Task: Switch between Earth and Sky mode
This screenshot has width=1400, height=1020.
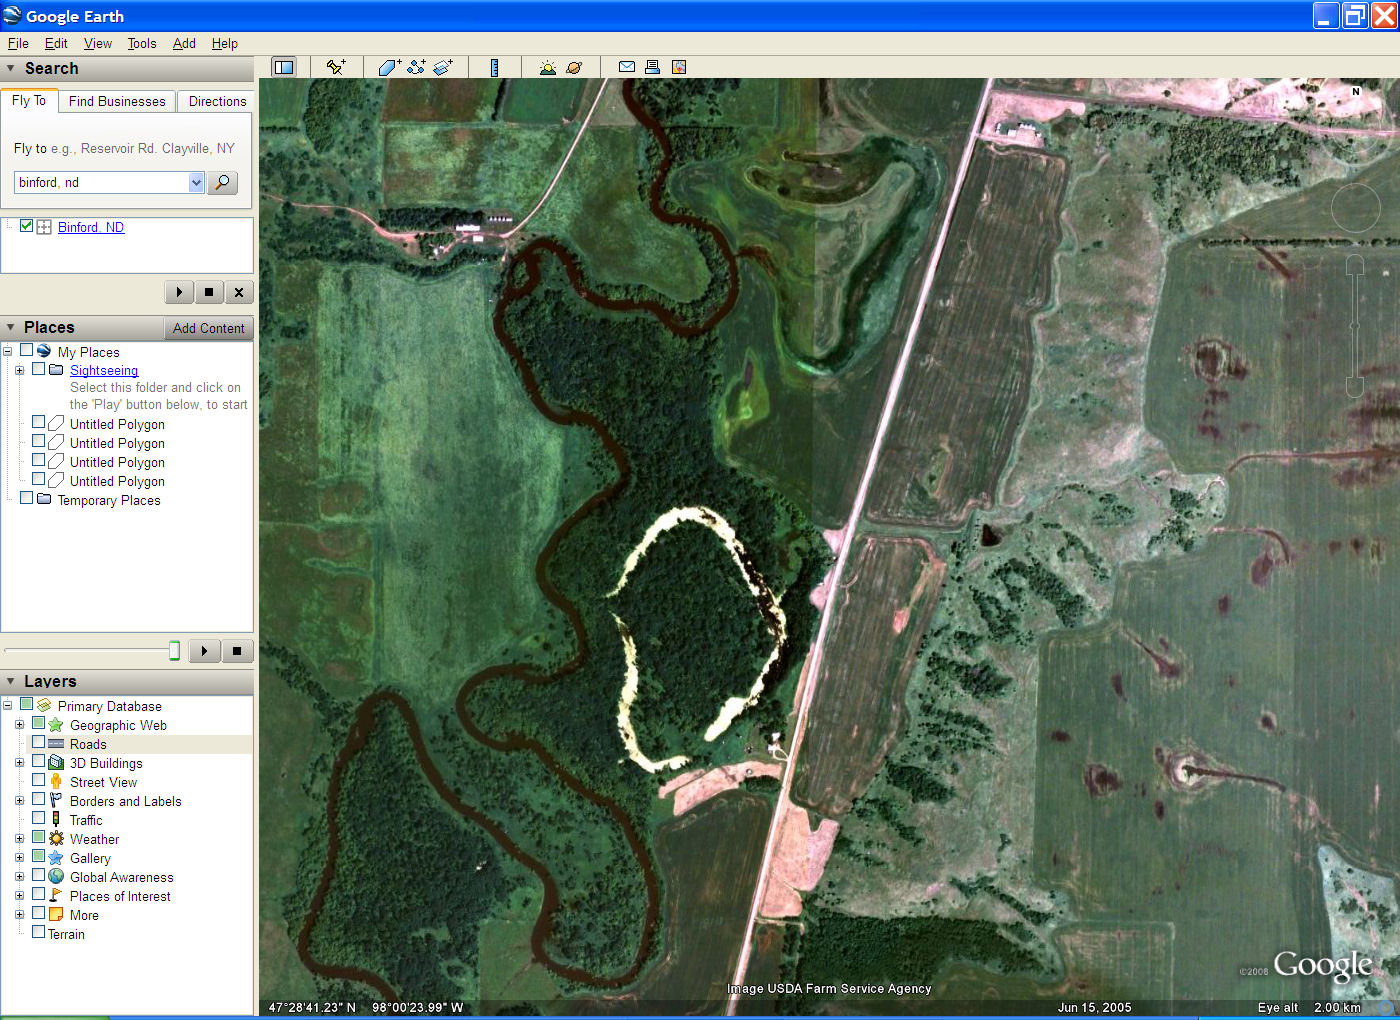Action: 574,67
